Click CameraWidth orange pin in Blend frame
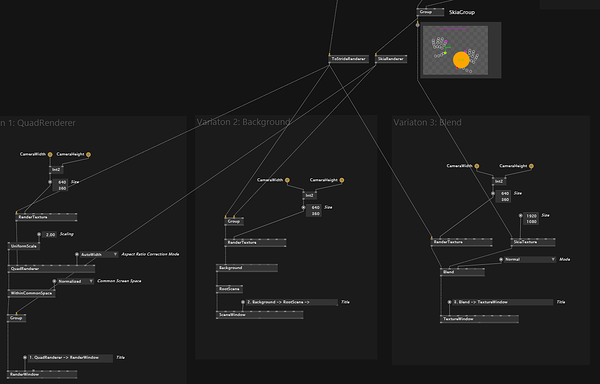Viewport: 600px width, 384px height. point(477,166)
